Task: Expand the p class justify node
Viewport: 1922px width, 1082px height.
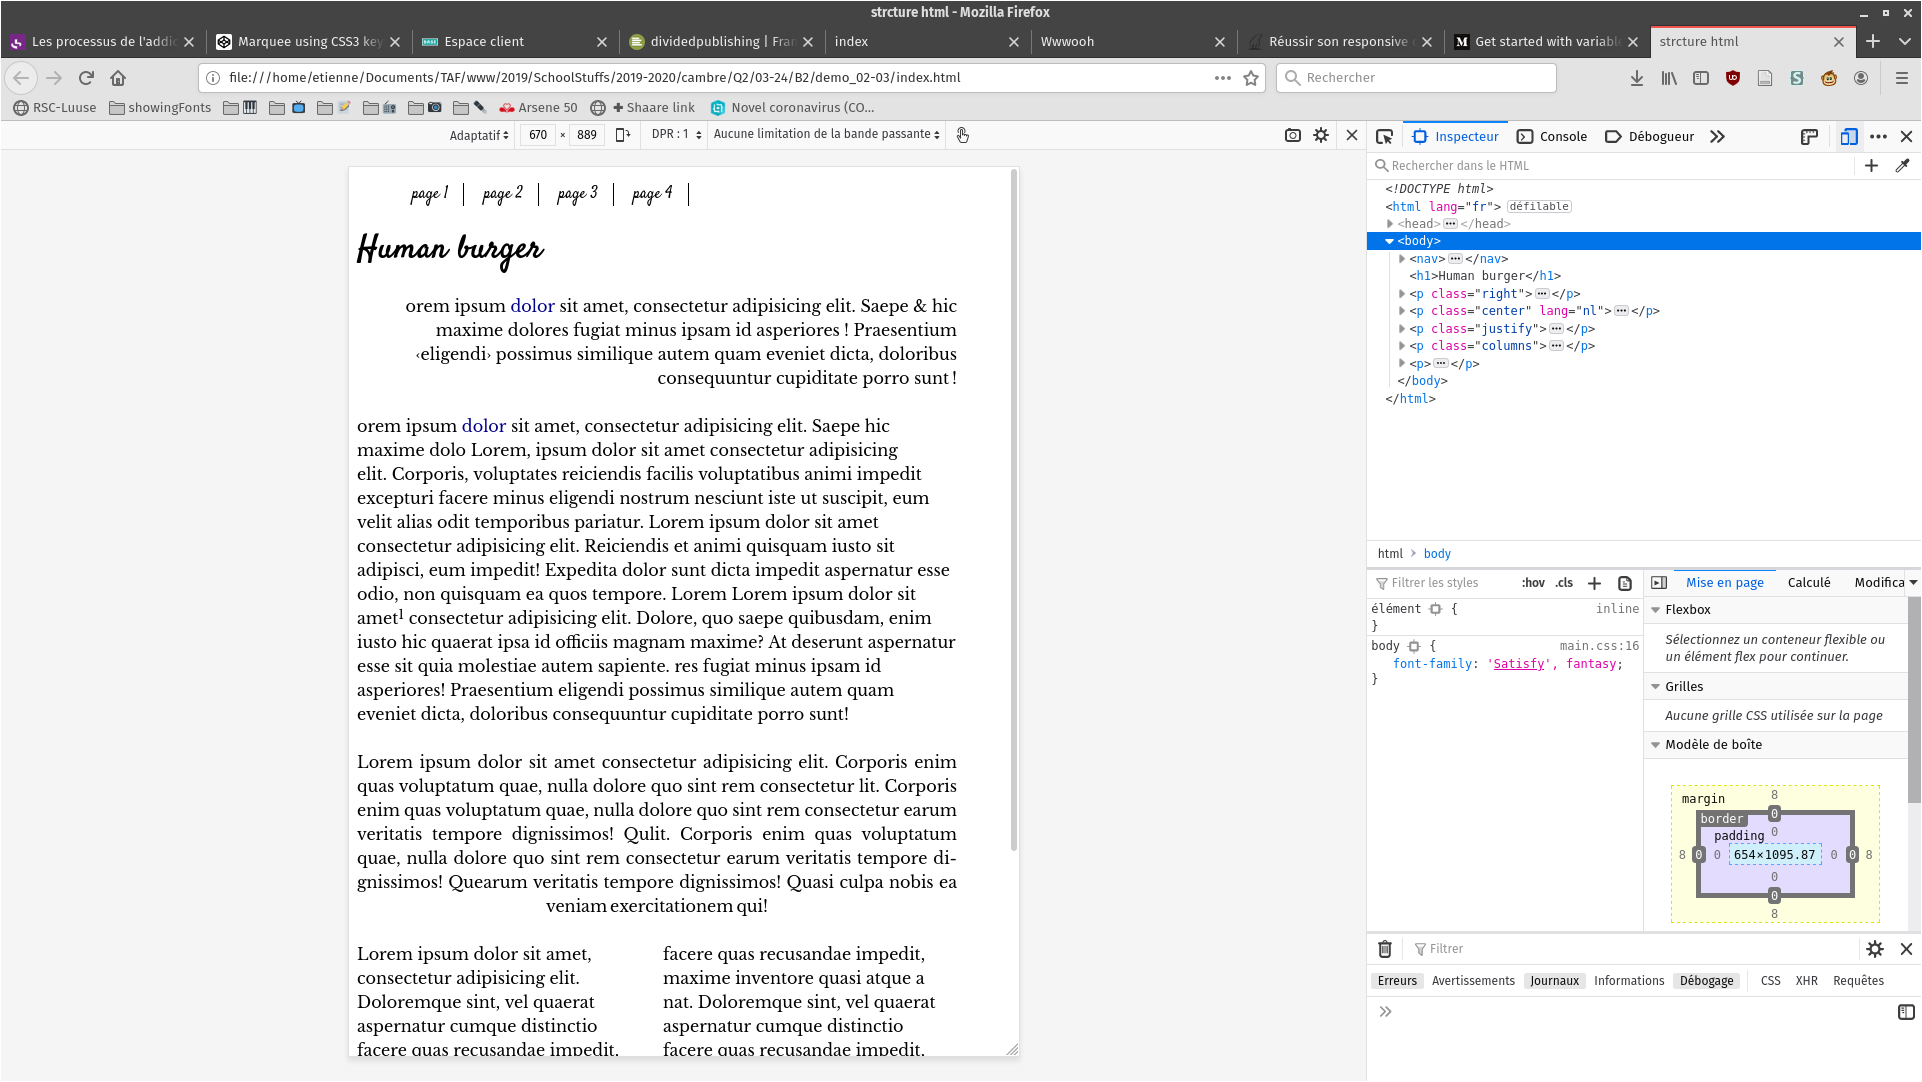Action: (1402, 329)
